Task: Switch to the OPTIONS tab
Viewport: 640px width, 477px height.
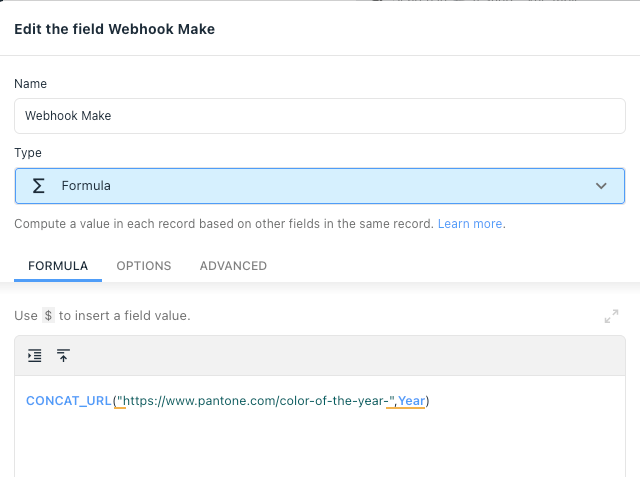Action: pyautogui.click(x=144, y=266)
